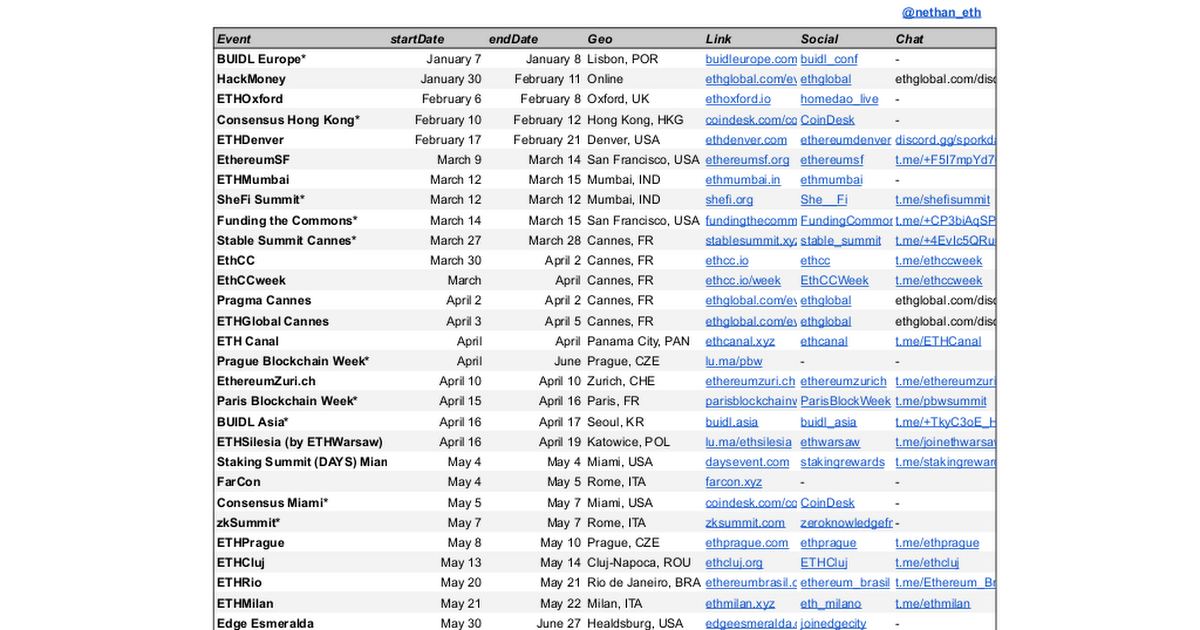Open ethdenver.com link

tap(746, 140)
